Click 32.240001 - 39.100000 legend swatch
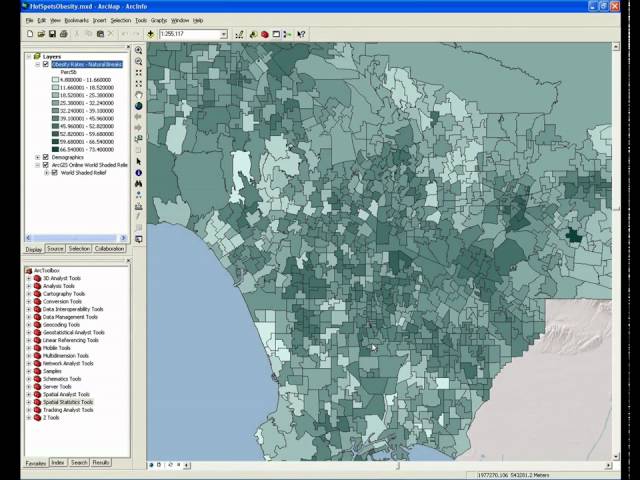The width and height of the screenshot is (640, 480). click(55, 111)
